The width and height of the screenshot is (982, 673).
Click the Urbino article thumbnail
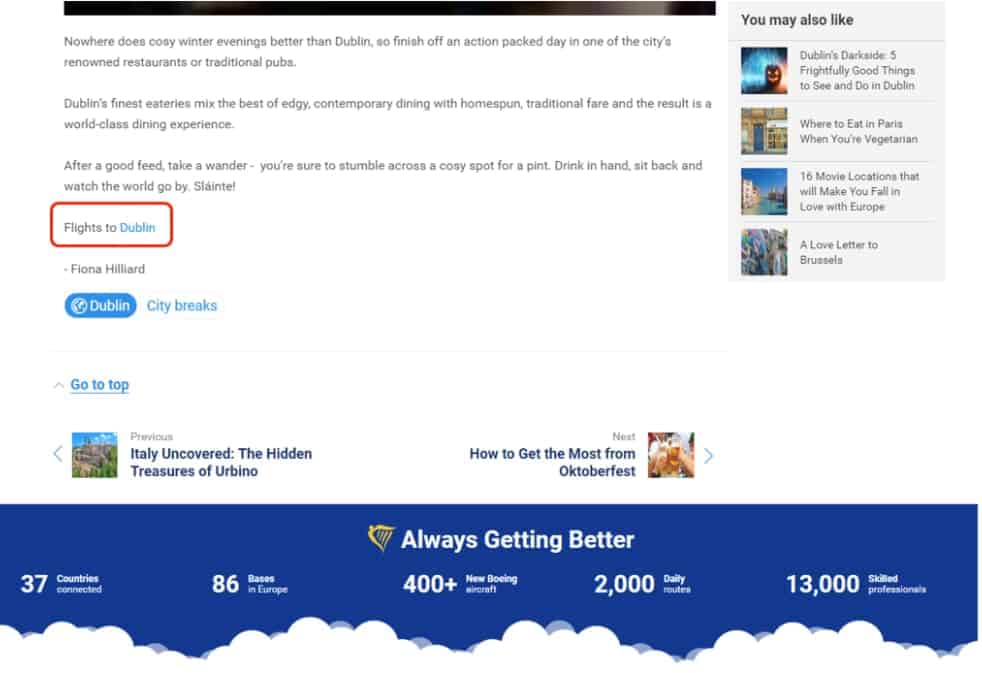(x=95, y=455)
